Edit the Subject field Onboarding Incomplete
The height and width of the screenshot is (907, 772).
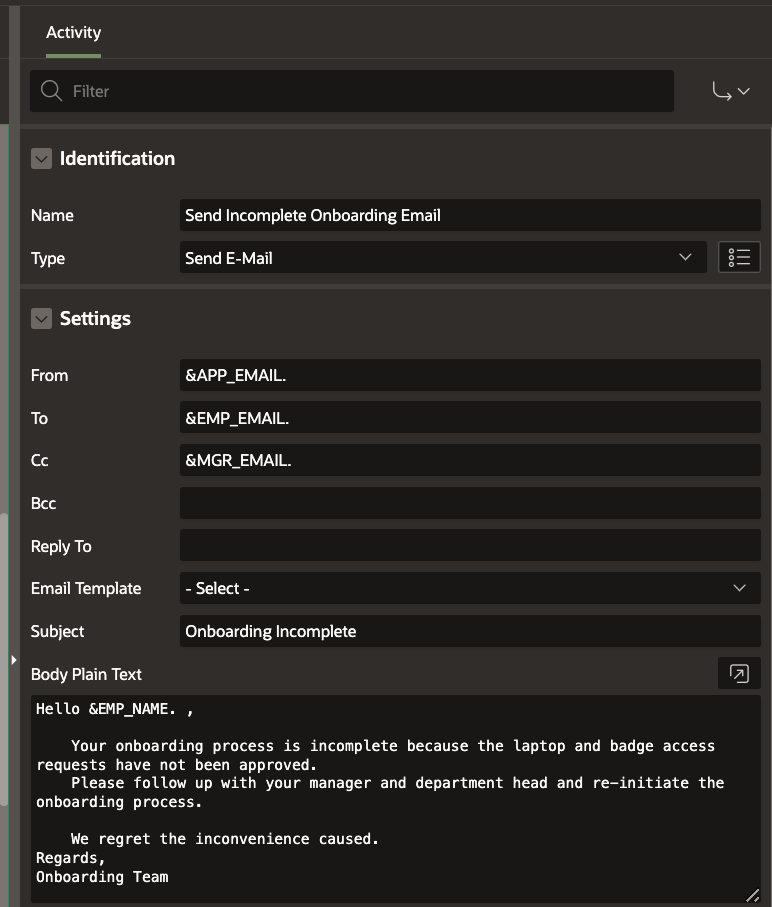point(469,631)
